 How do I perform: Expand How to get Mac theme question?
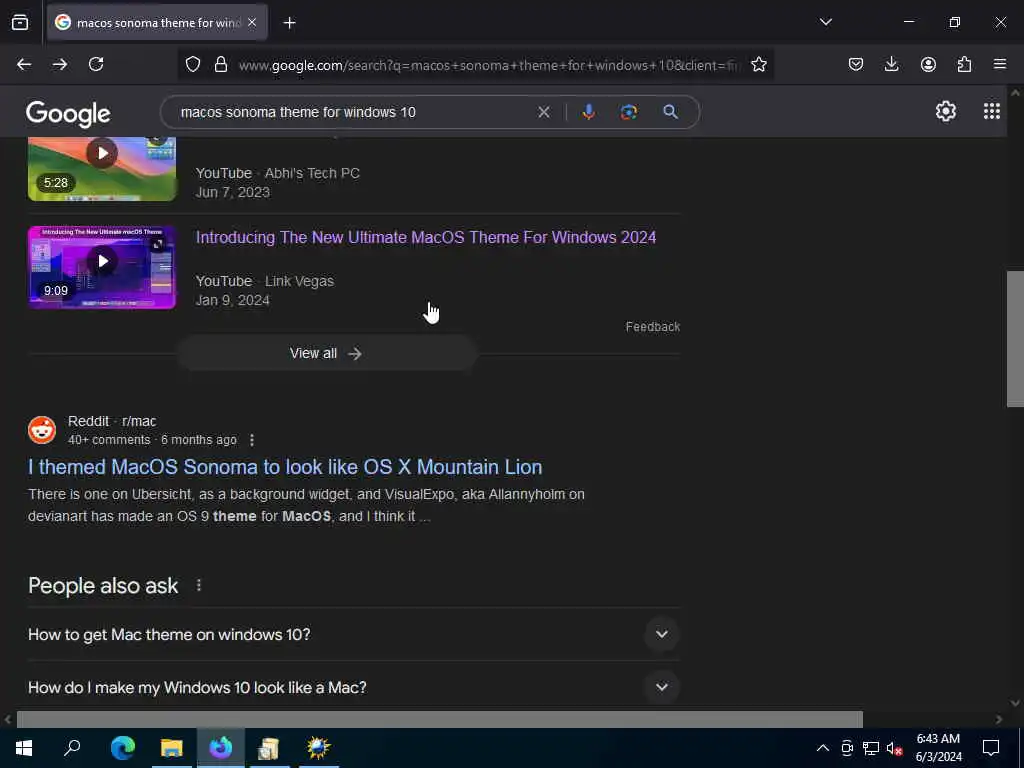pyautogui.click(x=354, y=634)
